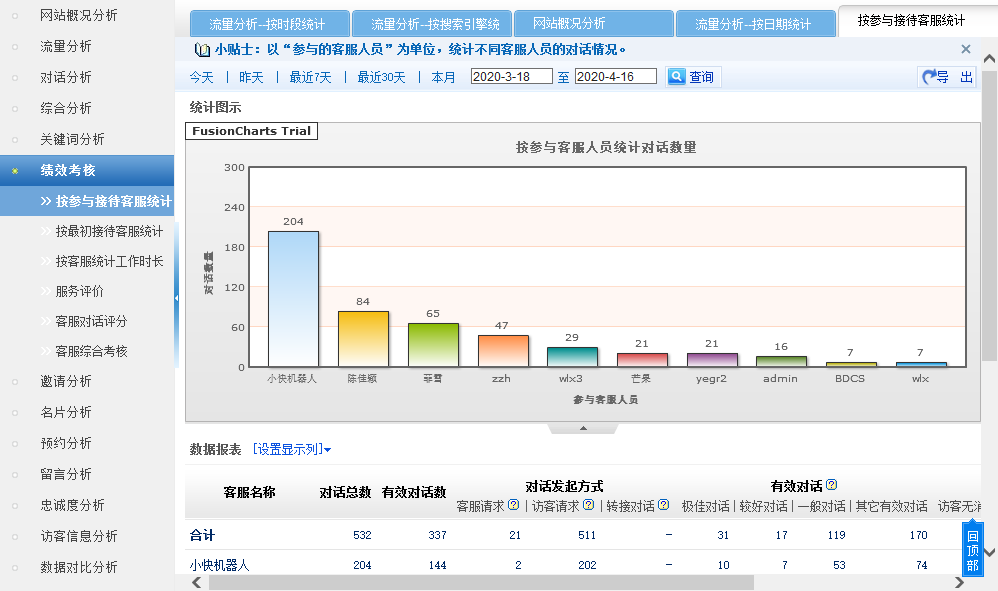Click the start date field 2020-3-18
Image resolution: width=998 pixels, height=591 pixels.
tap(511, 77)
